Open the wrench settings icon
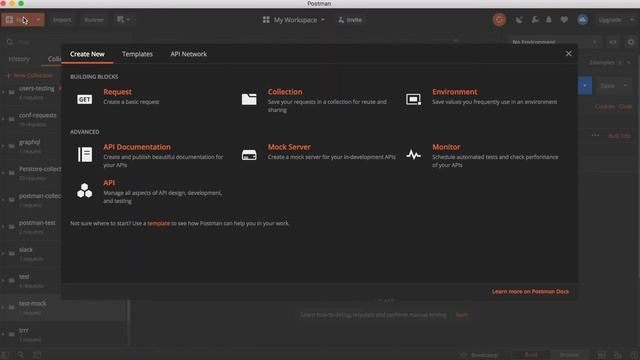Viewport: 640px width, 360px height. [x=535, y=20]
